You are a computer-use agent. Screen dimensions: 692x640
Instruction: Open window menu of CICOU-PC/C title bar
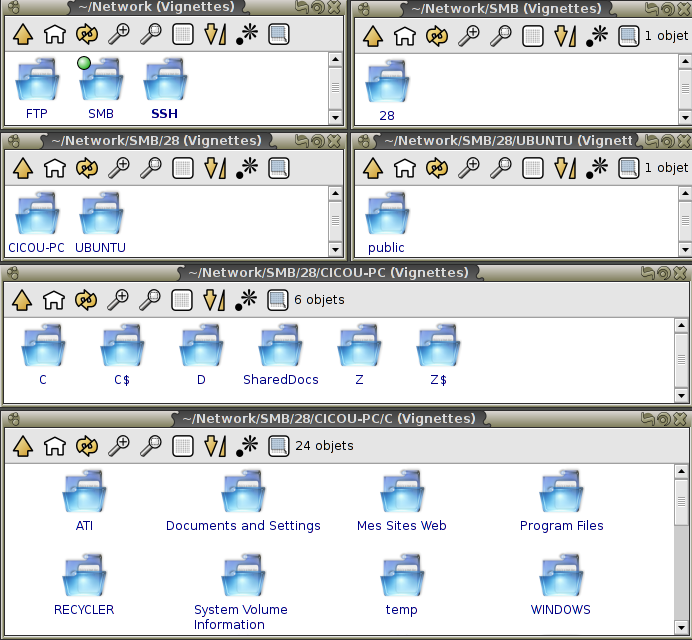click(14, 418)
